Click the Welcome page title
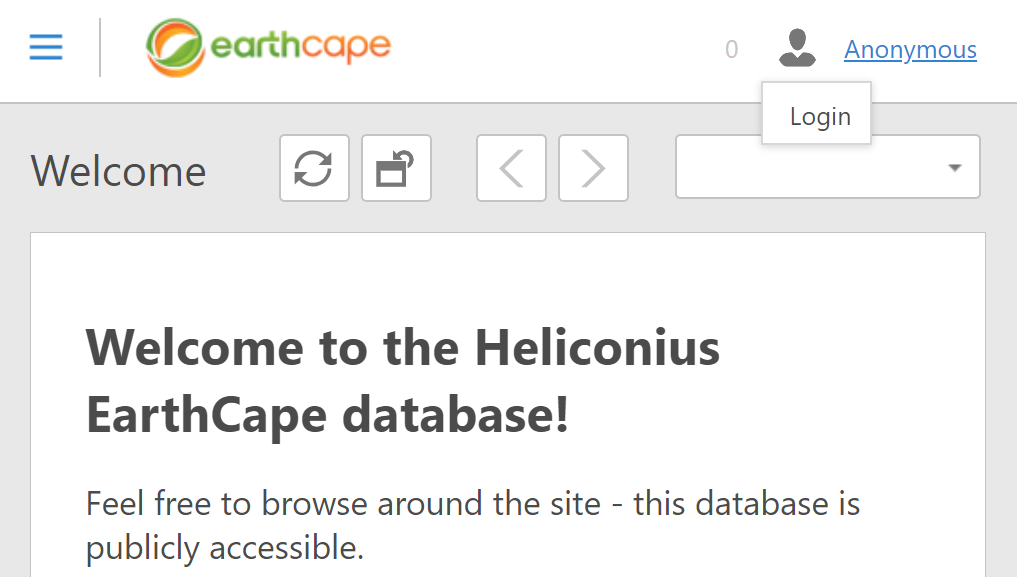This screenshot has height=577, width=1017. click(x=118, y=171)
